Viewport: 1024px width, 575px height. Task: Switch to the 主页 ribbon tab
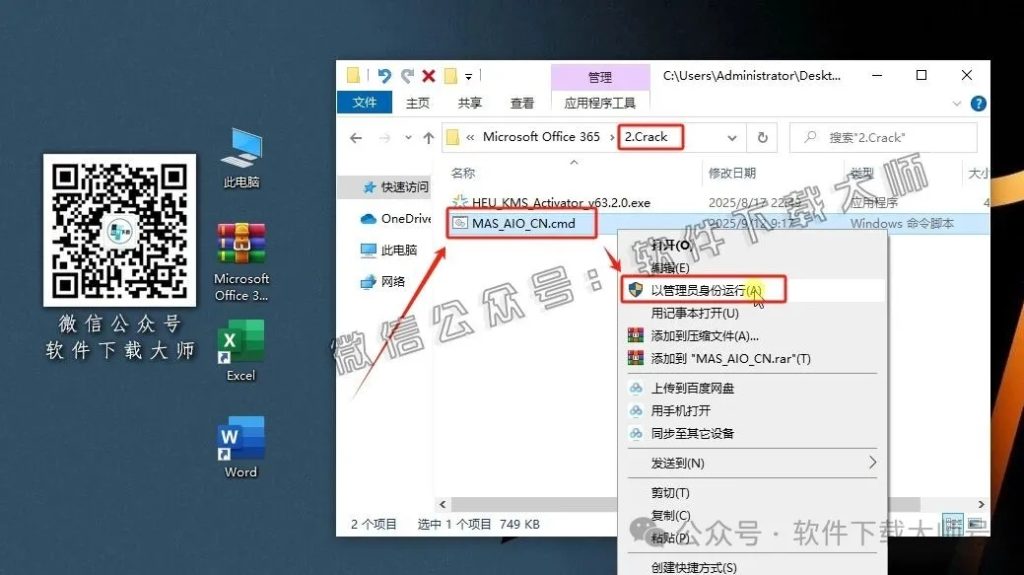[417, 103]
